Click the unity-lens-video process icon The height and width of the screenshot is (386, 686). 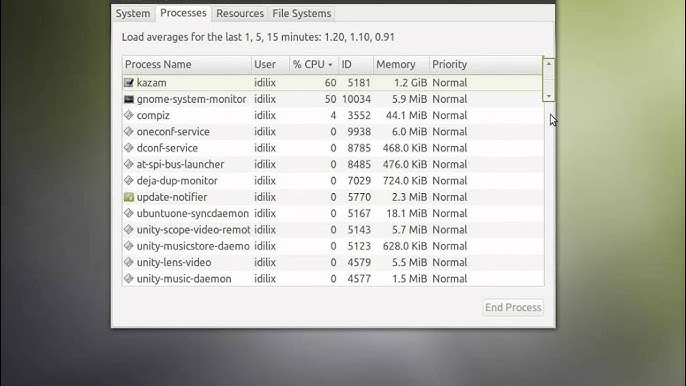(x=129, y=263)
